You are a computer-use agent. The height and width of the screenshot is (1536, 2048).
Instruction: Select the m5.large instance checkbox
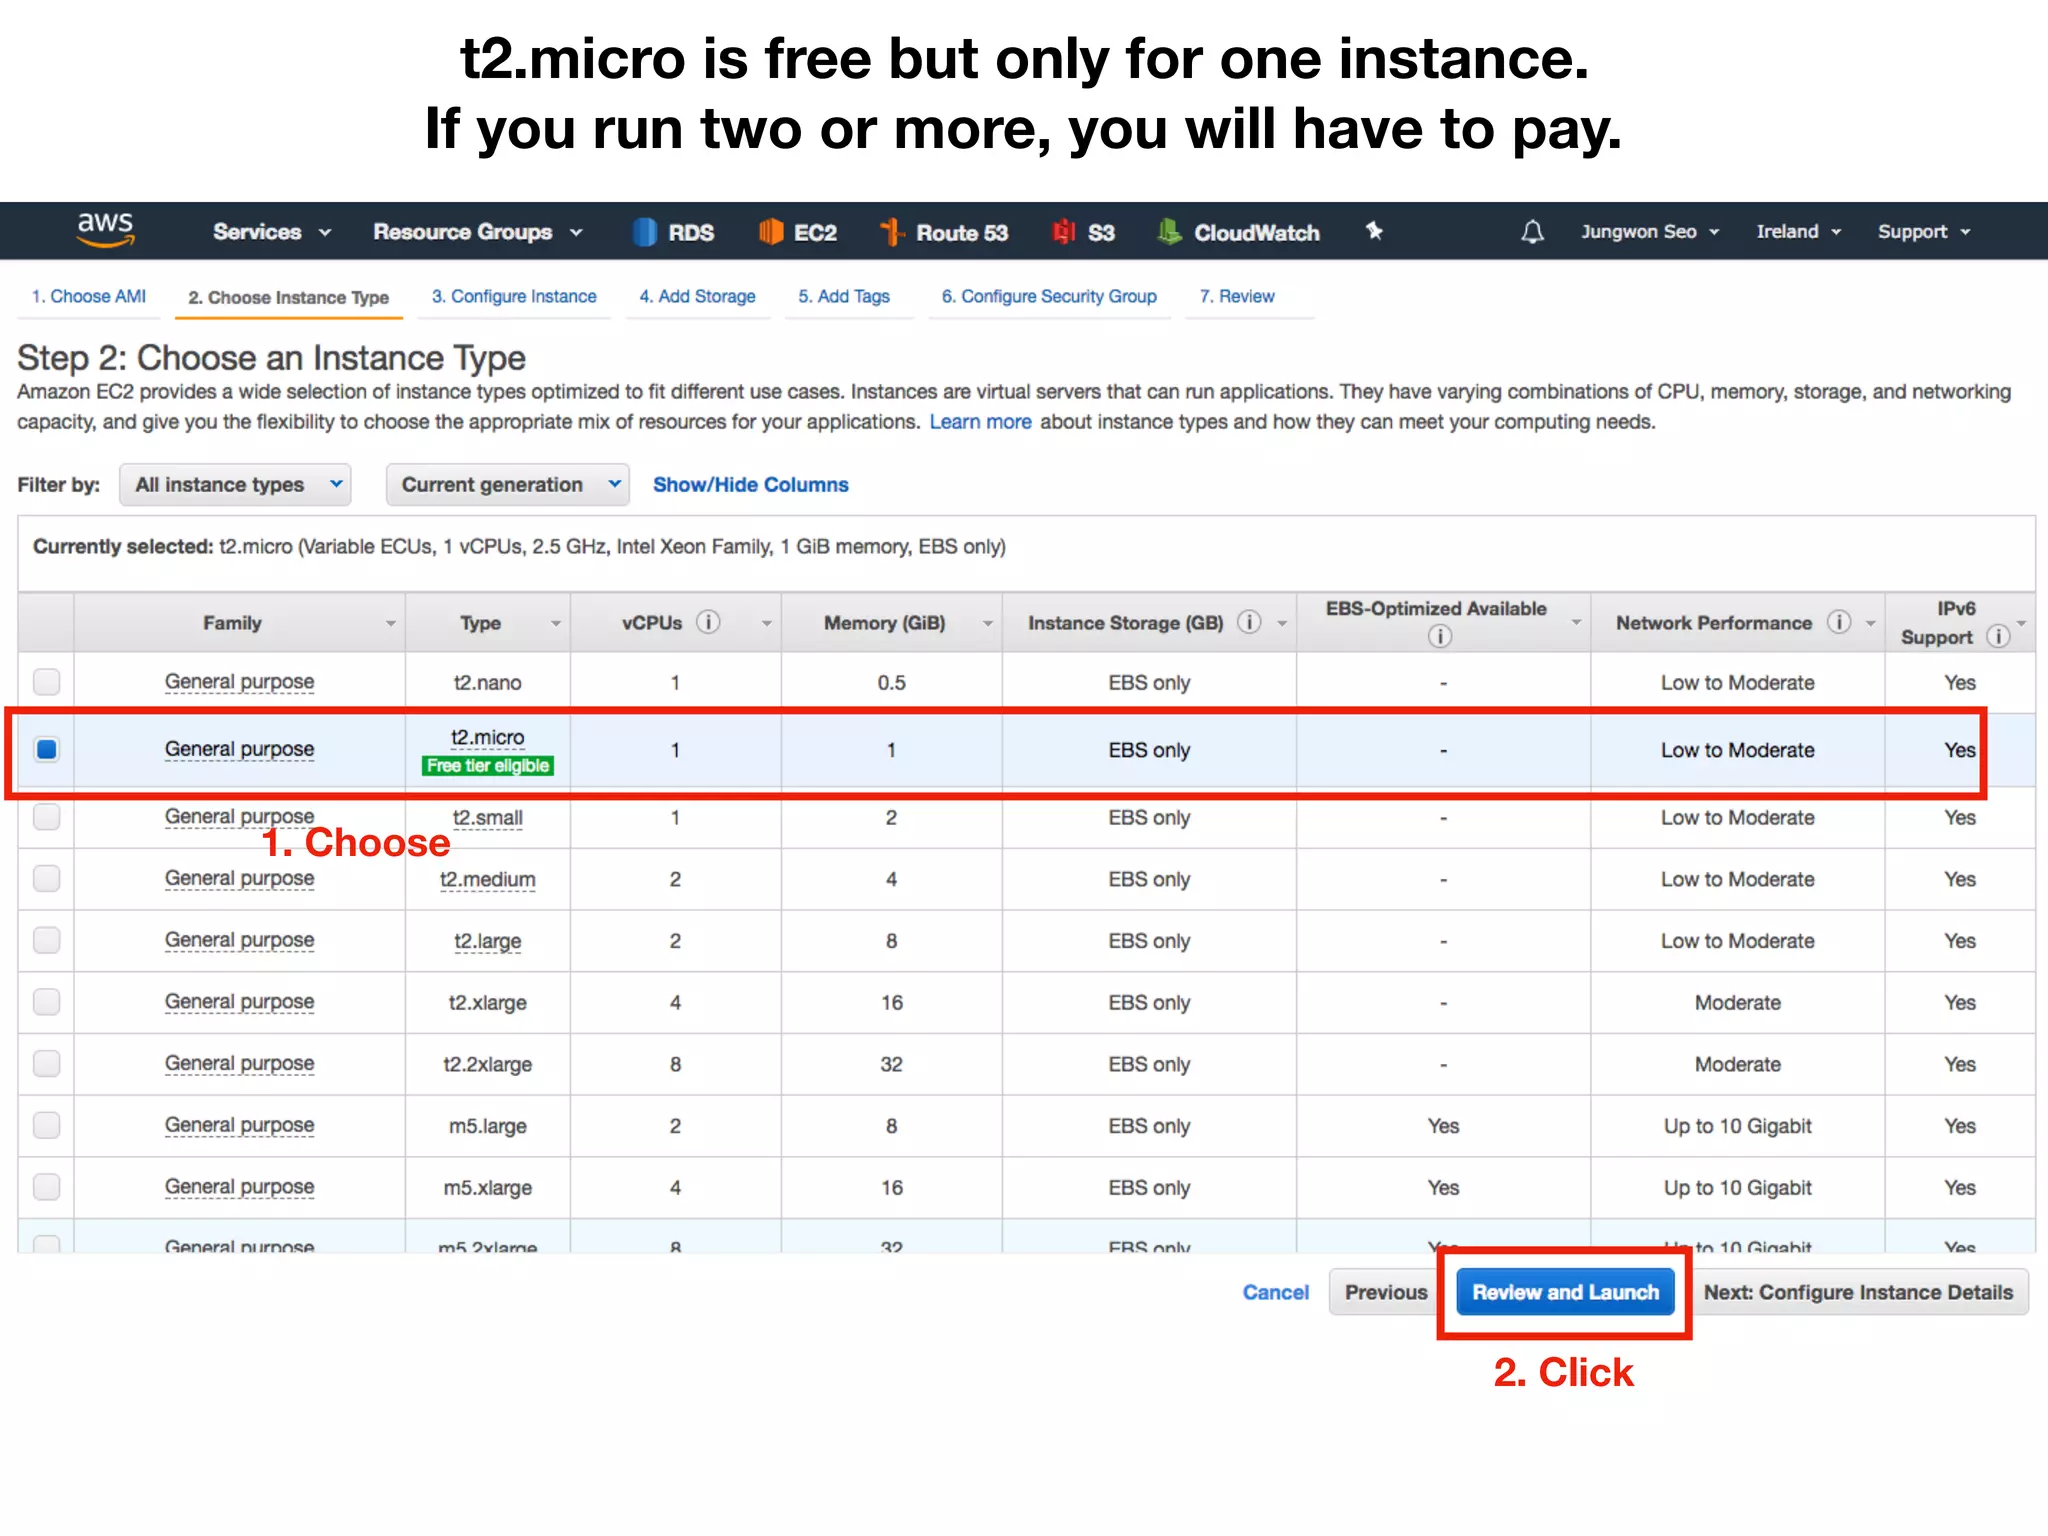tap(47, 1125)
